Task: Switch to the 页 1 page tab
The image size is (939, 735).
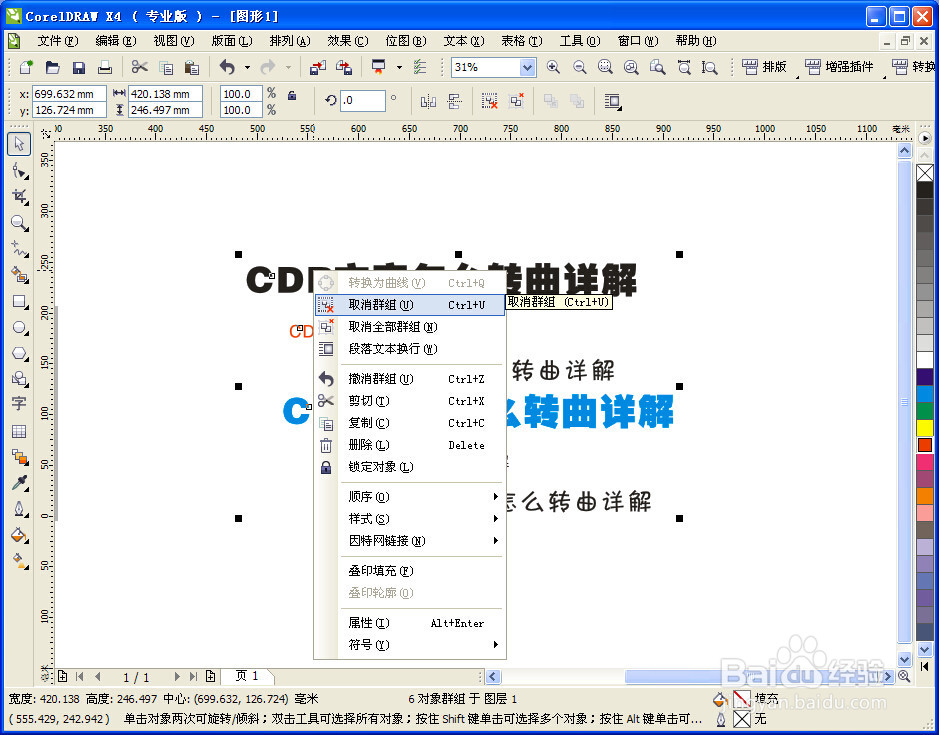Action: (x=247, y=676)
